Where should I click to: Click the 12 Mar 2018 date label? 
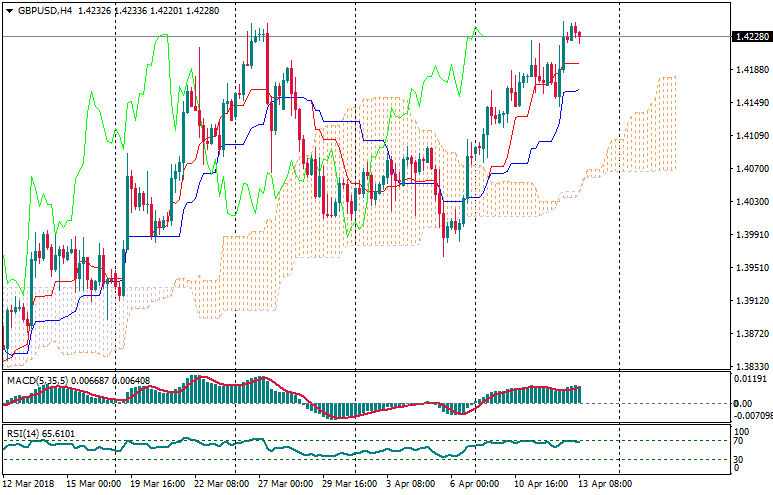(28, 484)
